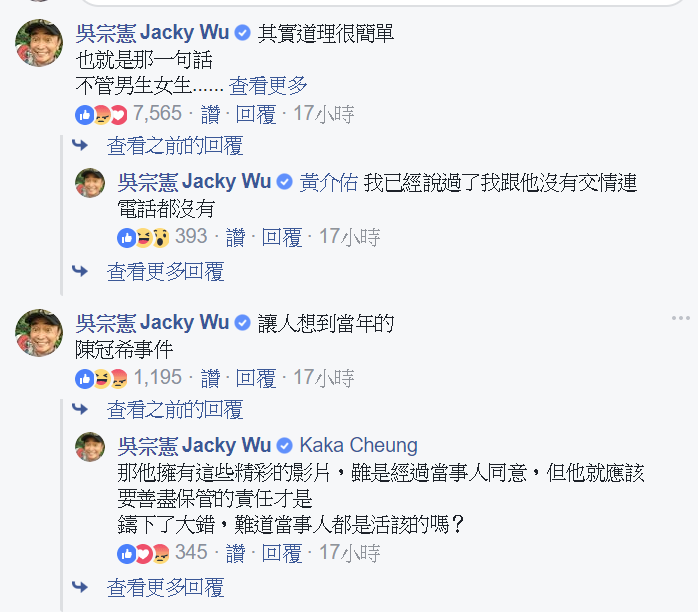The width and height of the screenshot is (698, 612).
Task: Open Kaka Cheung's profile link
Action: pos(358,445)
